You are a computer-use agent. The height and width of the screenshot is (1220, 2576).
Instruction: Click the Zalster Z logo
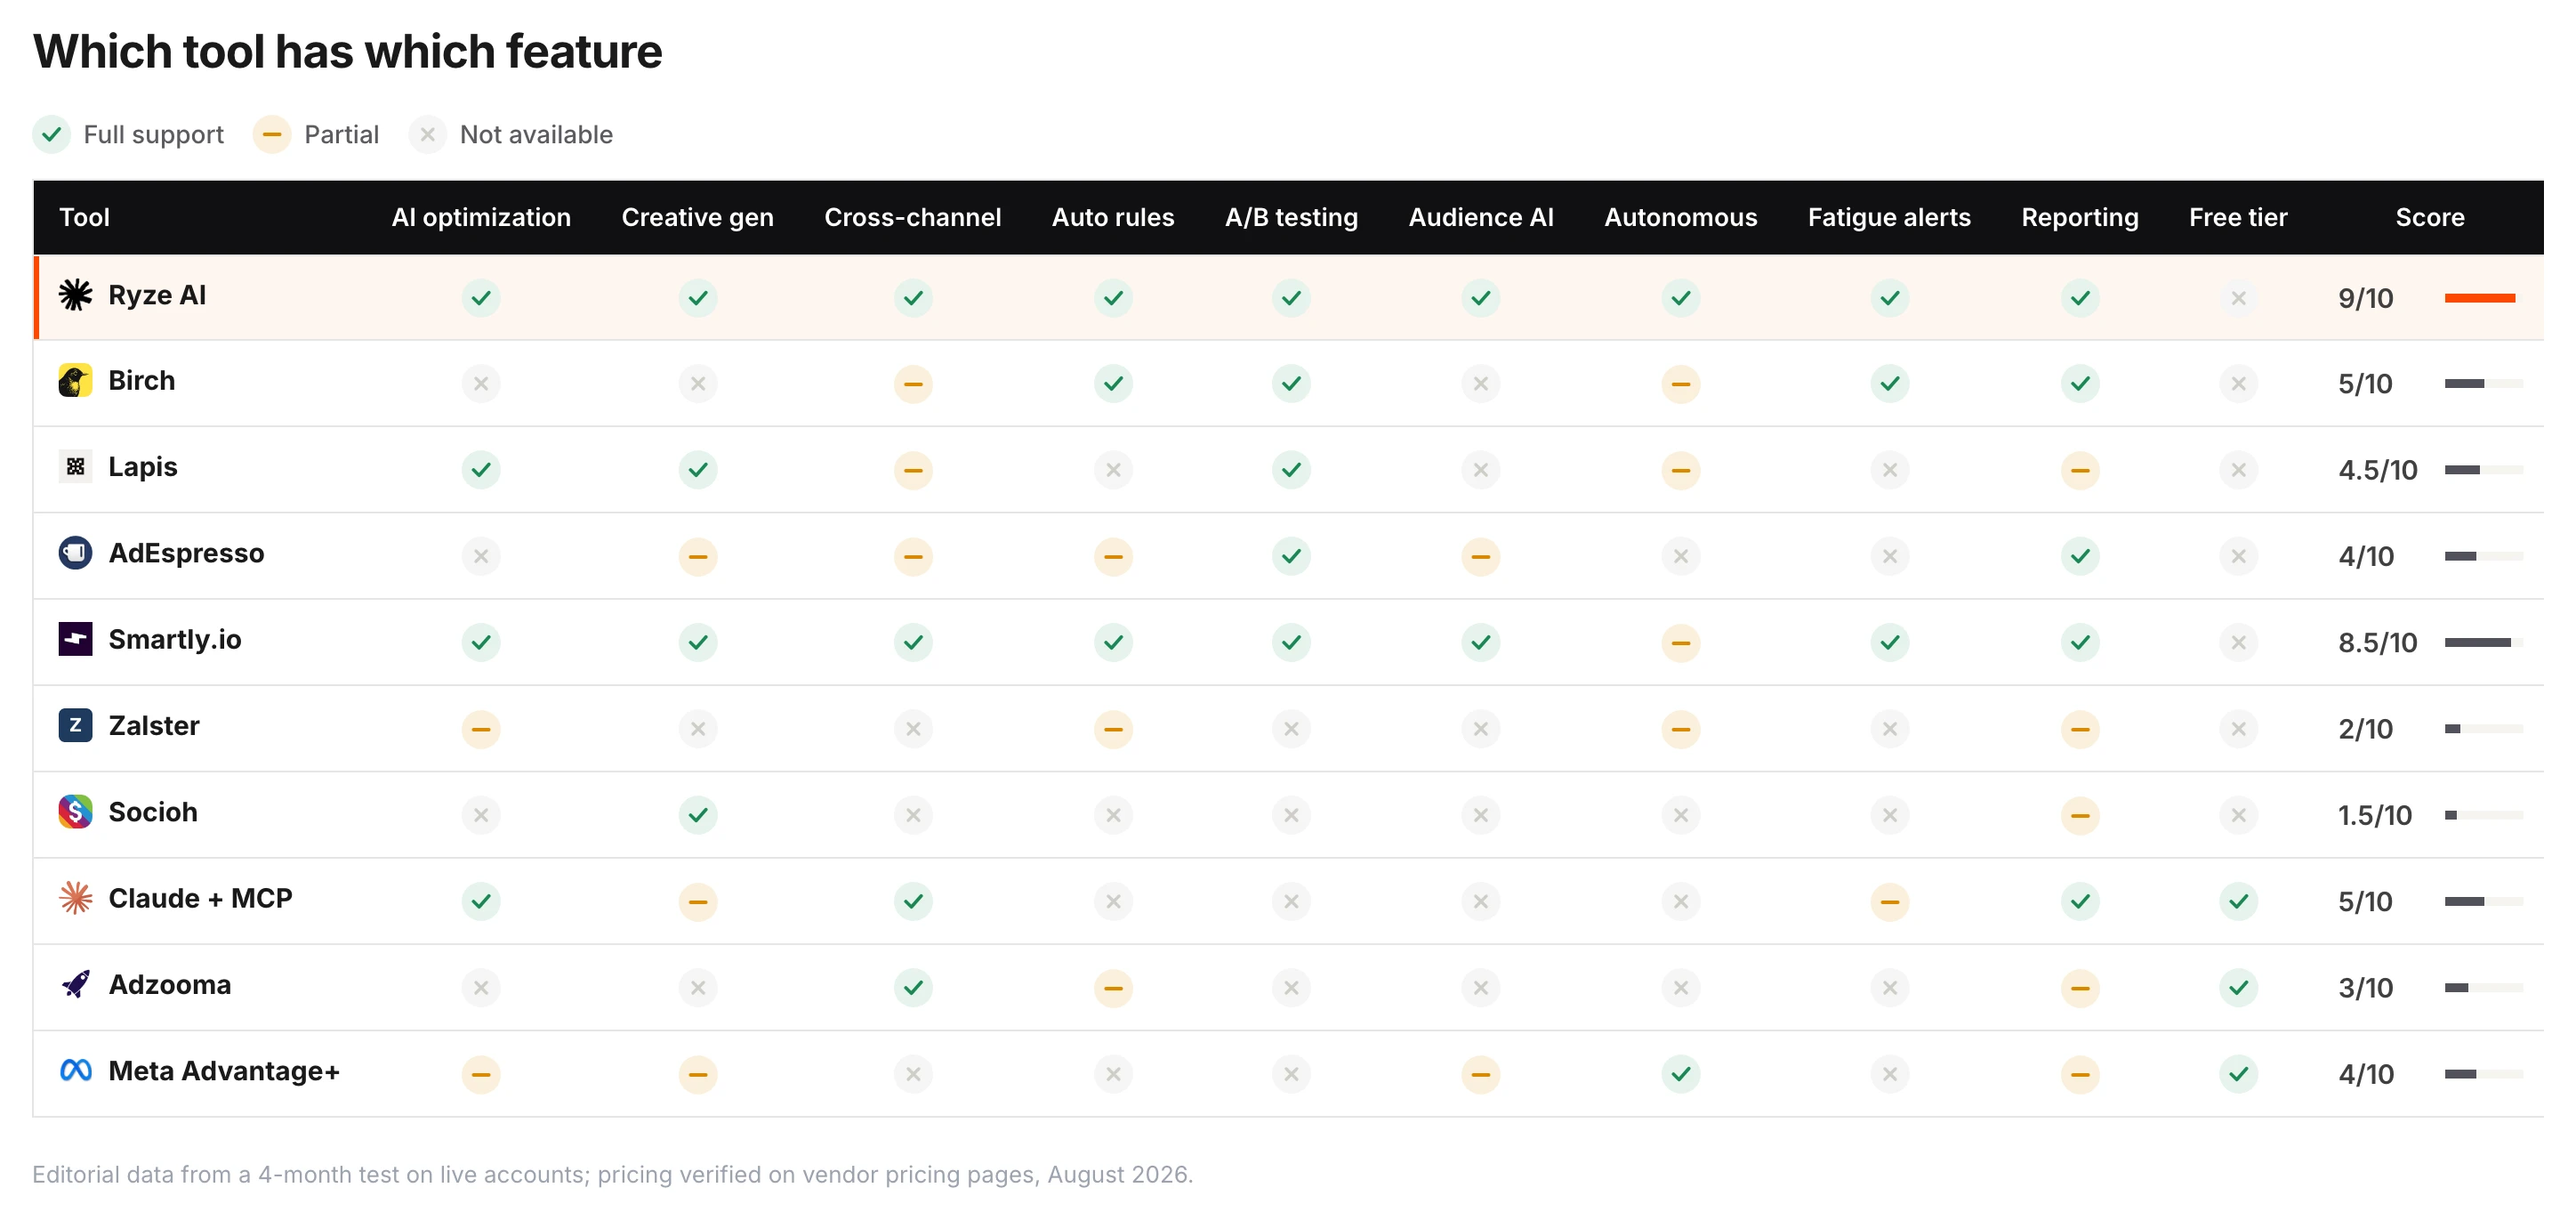point(75,726)
